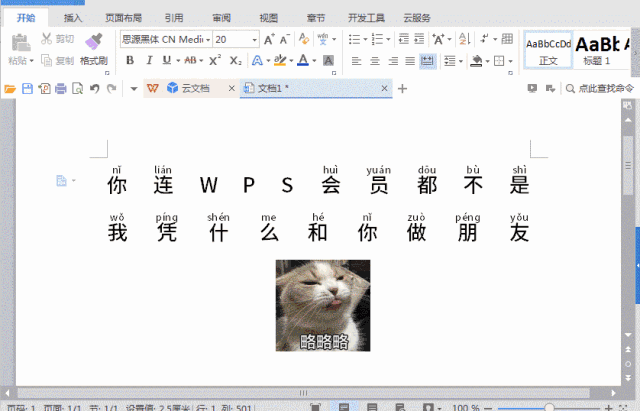Close the 云文档 tab

point(231,88)
